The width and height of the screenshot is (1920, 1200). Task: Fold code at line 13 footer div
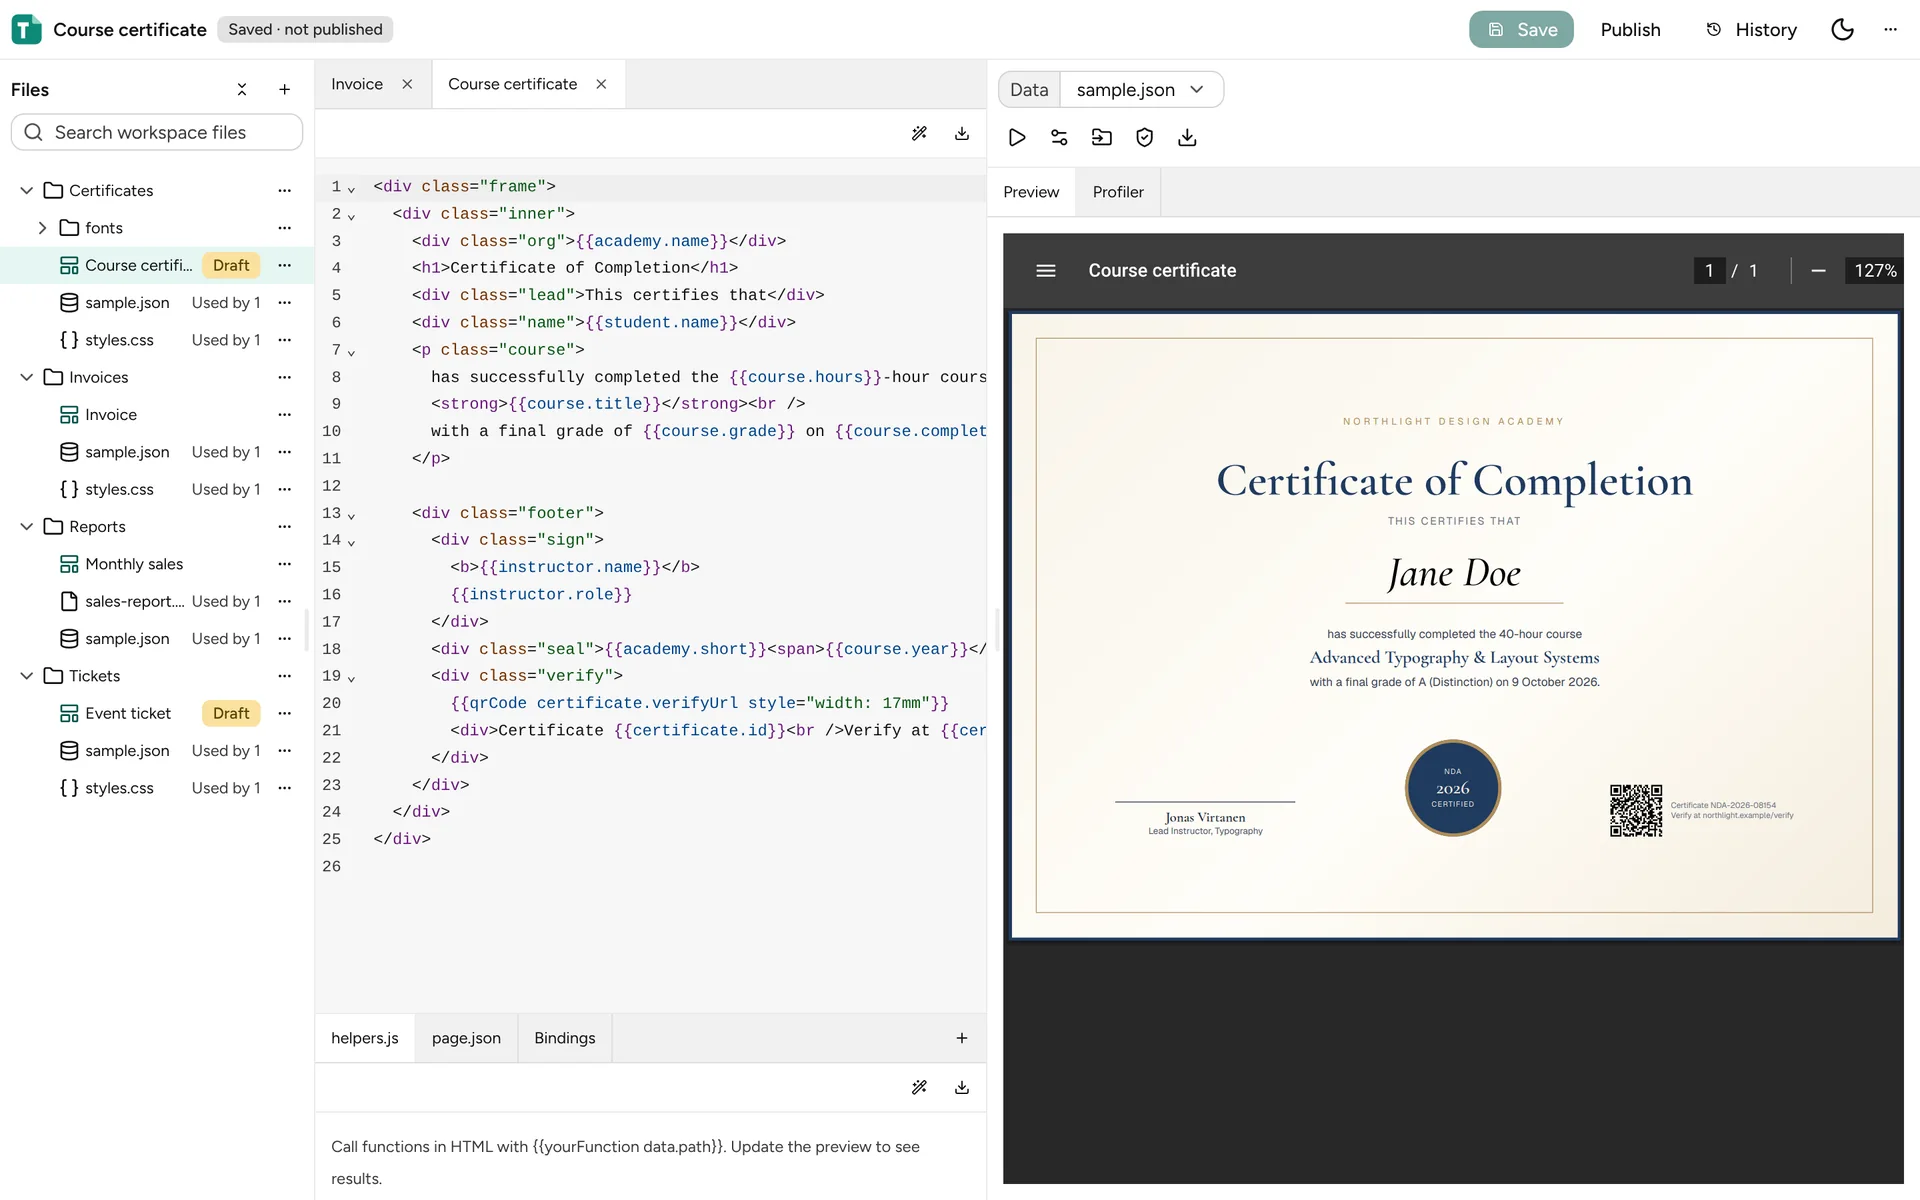coord(351,515)
